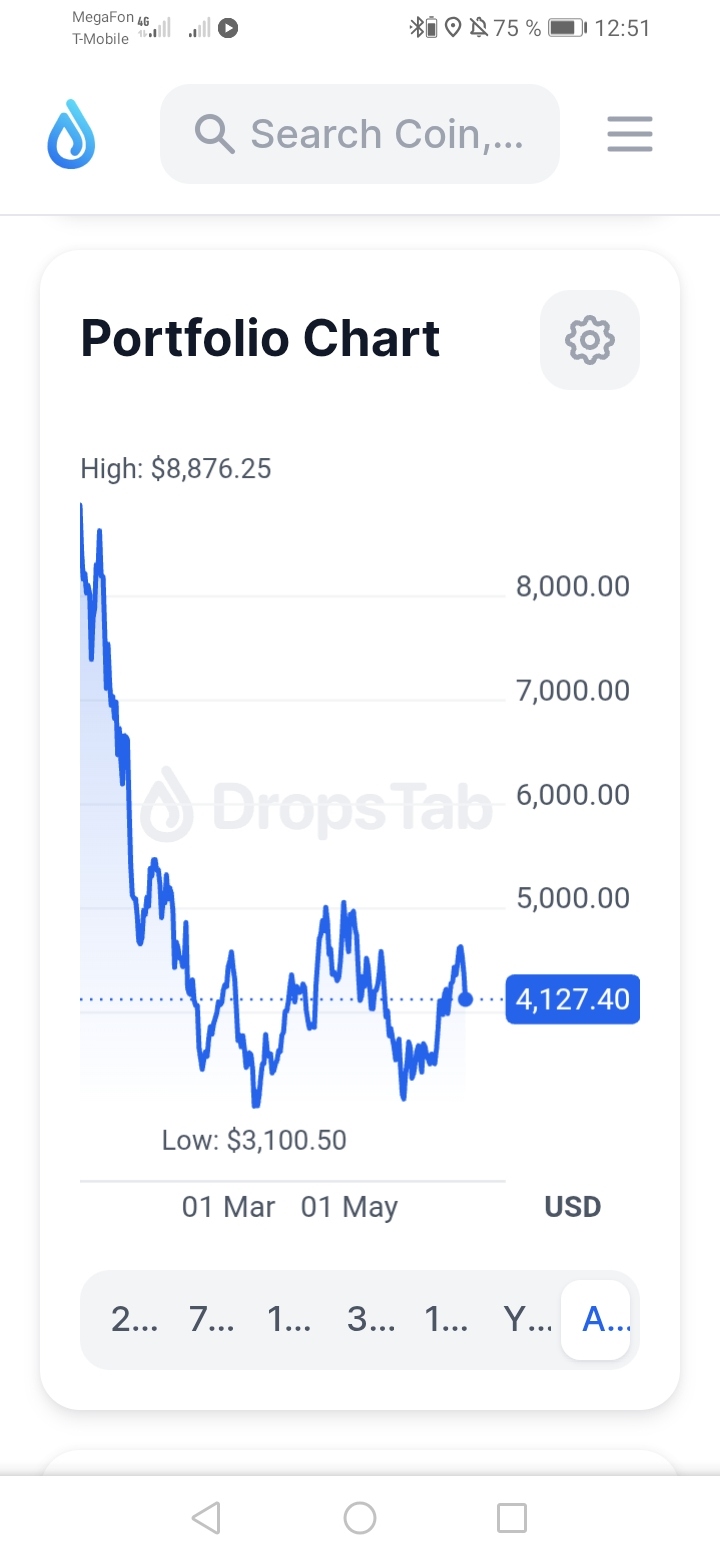Image resolution: width=720 pixels, height=1560 pixels.
Task: Pick the '1...' tab just before 'Y...'
Action: (447, 1320)
